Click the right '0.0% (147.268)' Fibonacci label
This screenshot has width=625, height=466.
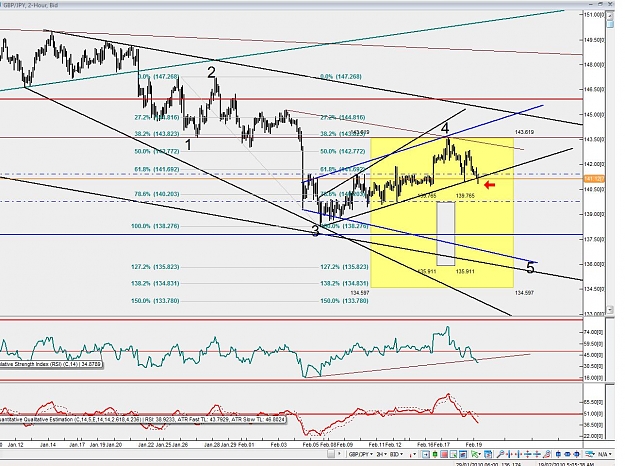340,77
